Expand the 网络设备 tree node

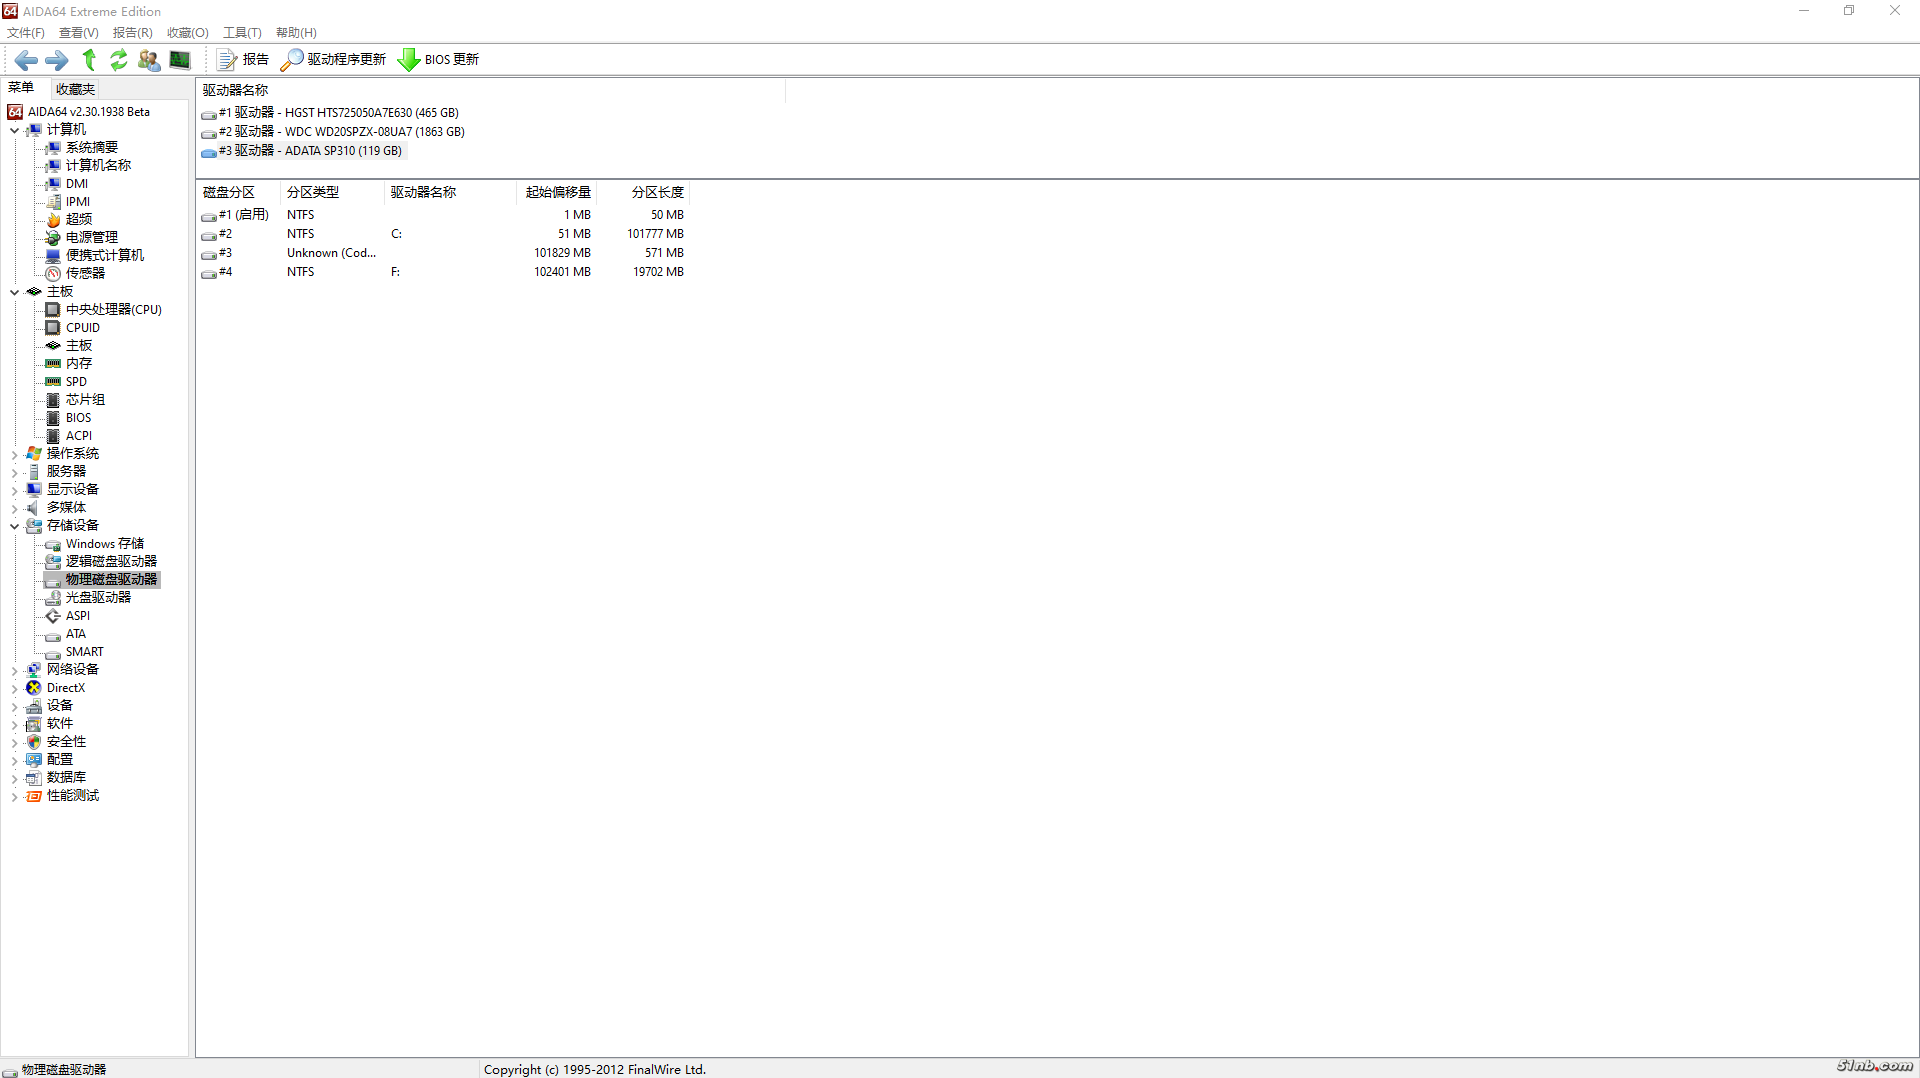(15, 669)
